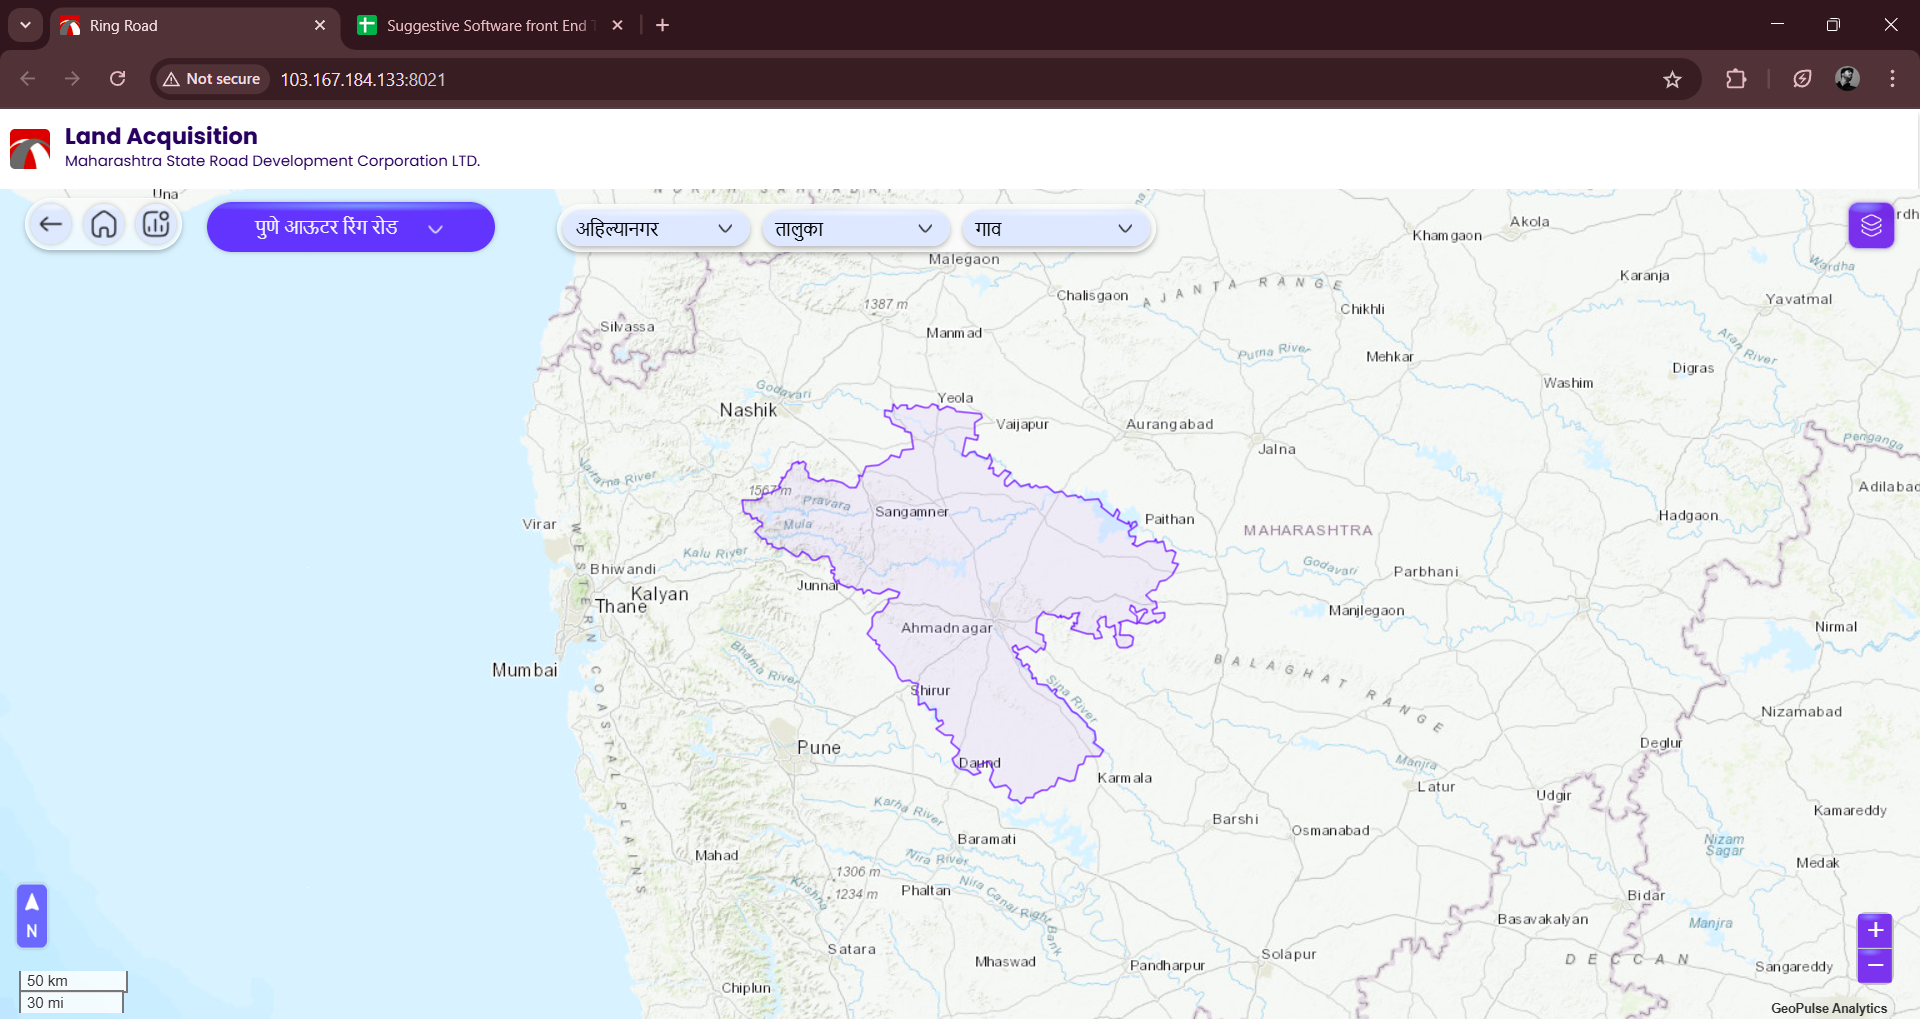Click the home icon on map toolbar
Image resolution: width=1920 pixels, height=1020 pixels.
104,225
